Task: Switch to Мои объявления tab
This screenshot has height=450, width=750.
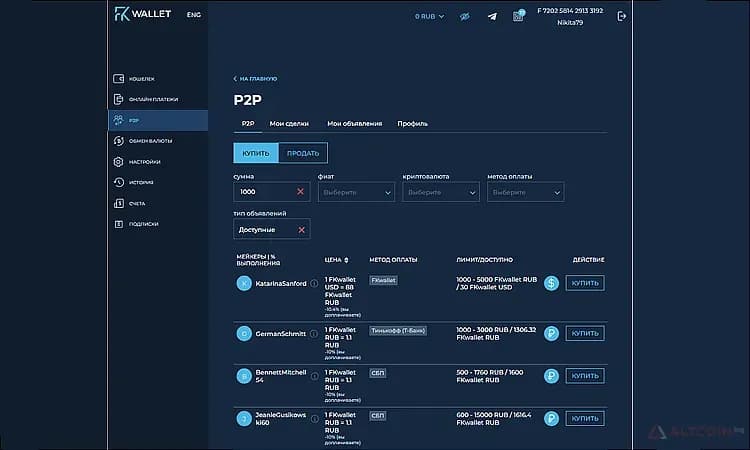Action: coord(354,123)
